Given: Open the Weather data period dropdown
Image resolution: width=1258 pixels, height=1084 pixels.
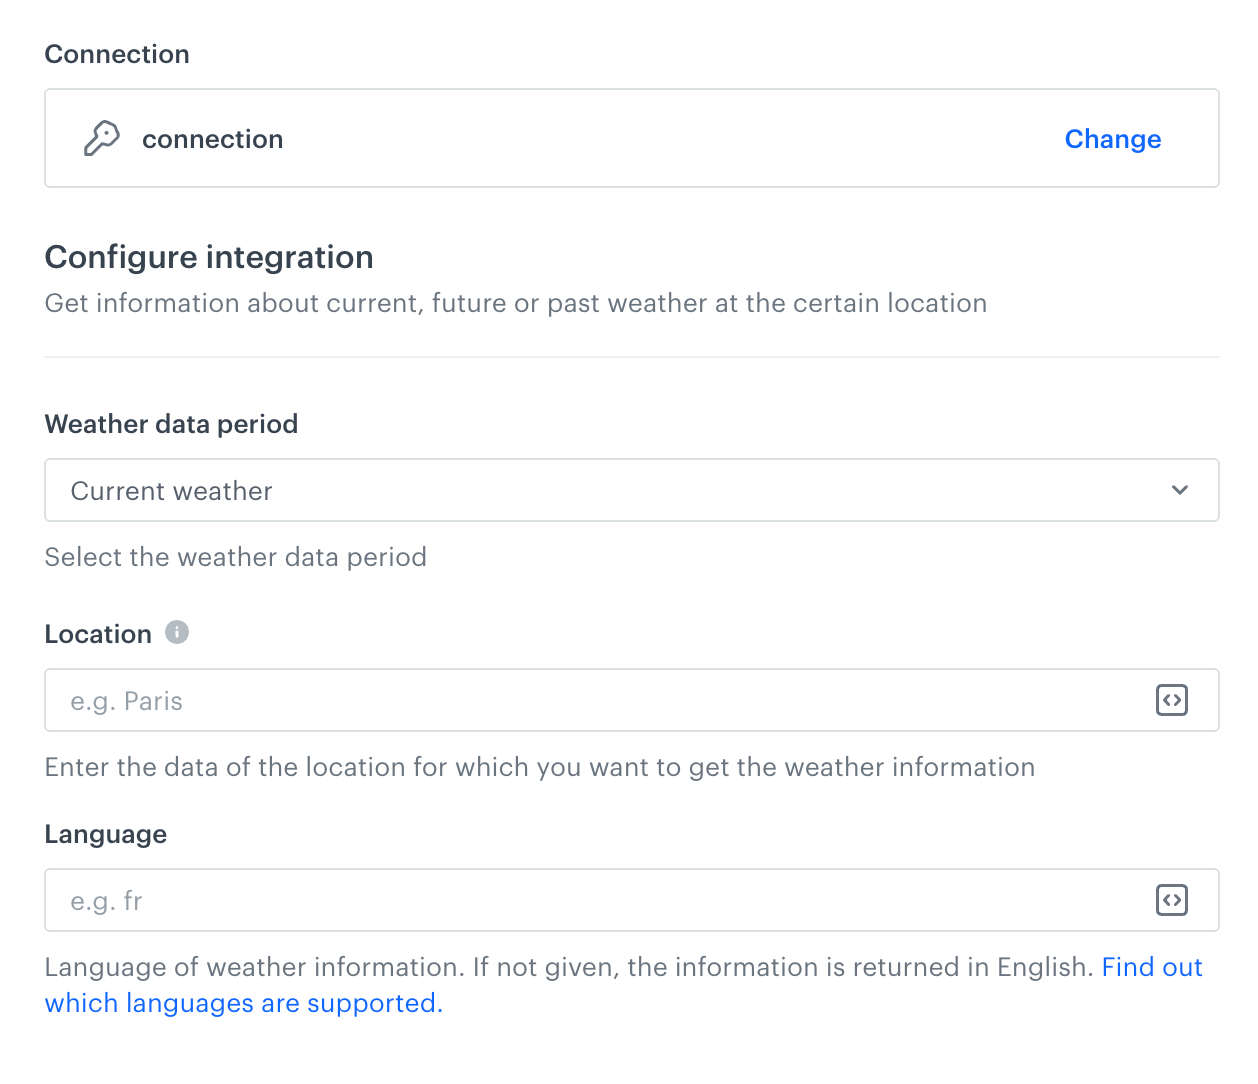Looking at the screenshot, I should [x=631, y=490].
